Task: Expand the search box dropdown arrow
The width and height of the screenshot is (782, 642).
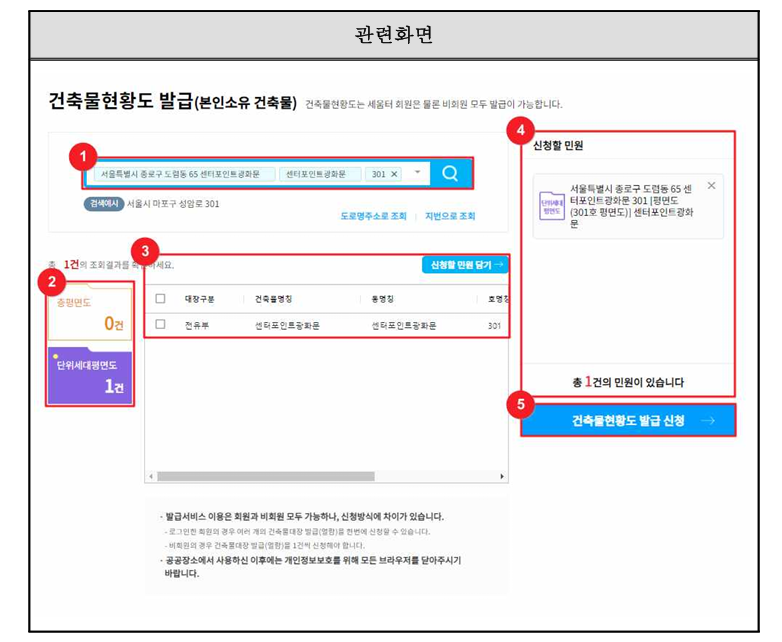Action: [x=417, y=172]
